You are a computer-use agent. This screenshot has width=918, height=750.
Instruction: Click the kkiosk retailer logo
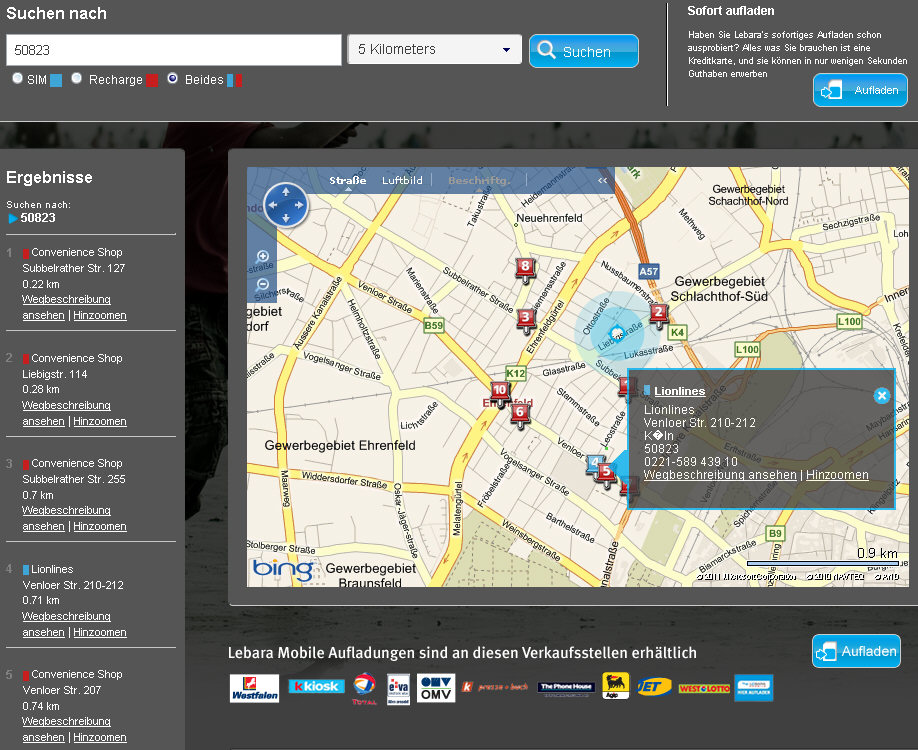[x=316, y=686]
